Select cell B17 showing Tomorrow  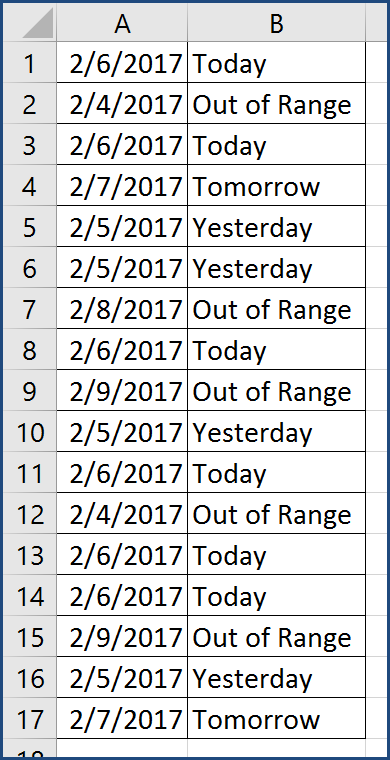coord(276,719)
